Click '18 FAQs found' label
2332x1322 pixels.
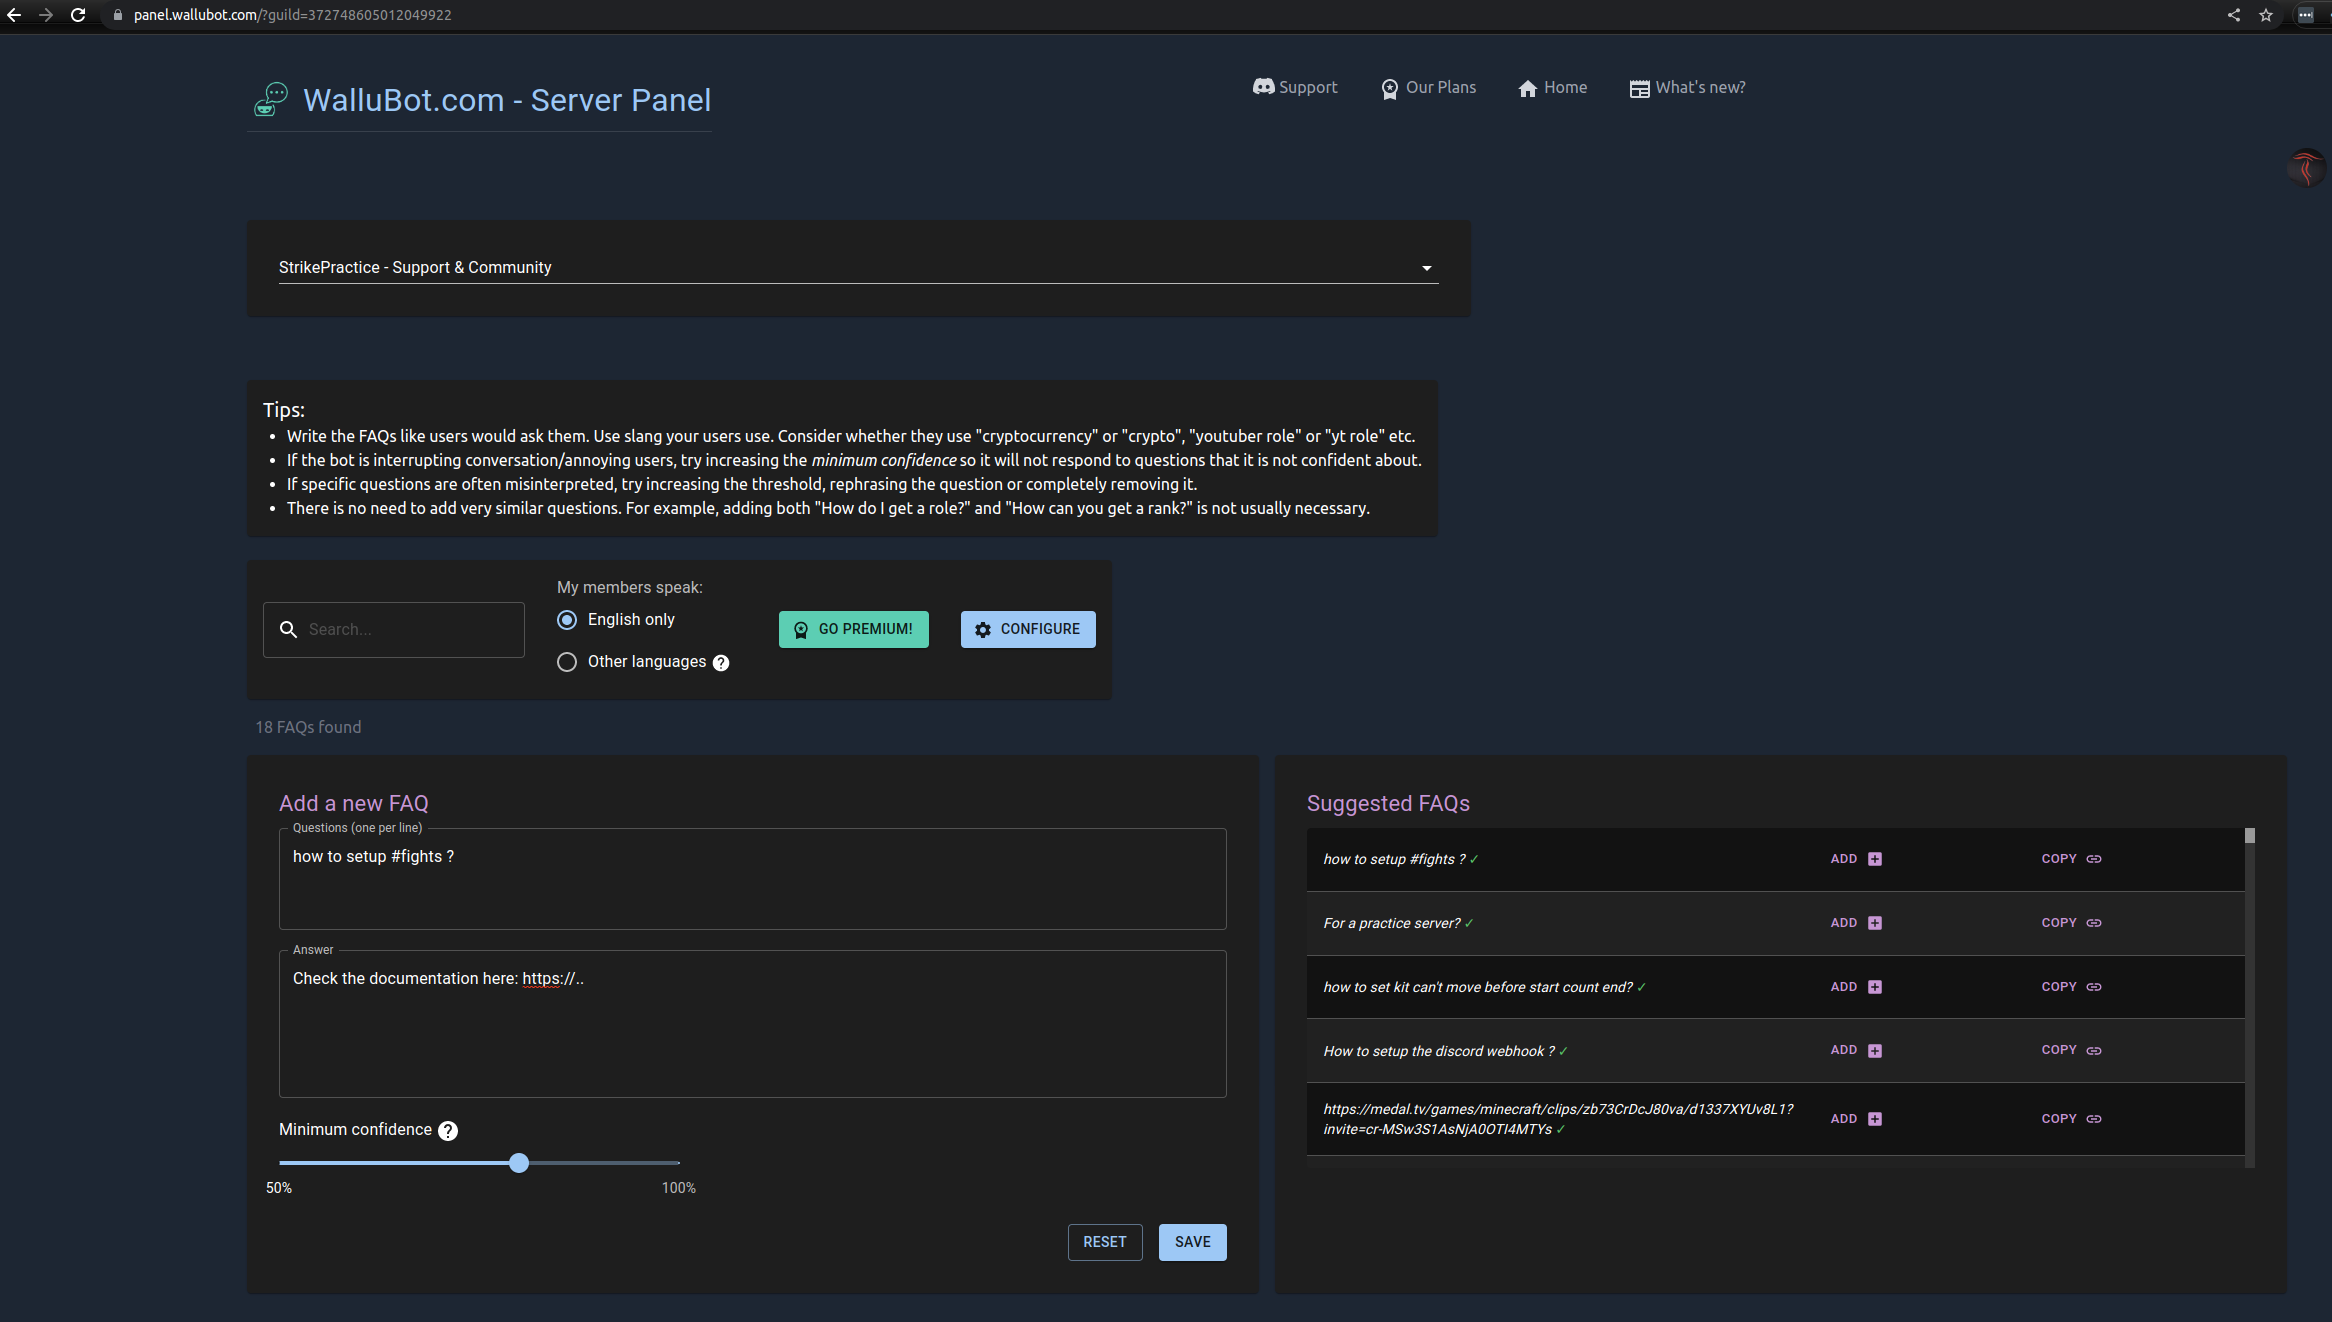pos(308,727)
